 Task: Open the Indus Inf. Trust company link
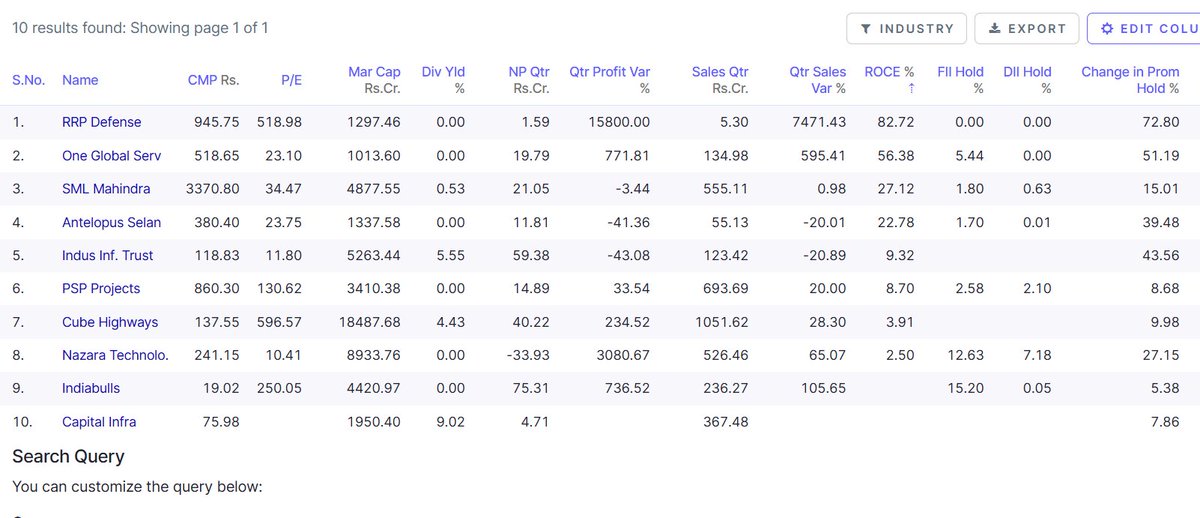108,255
